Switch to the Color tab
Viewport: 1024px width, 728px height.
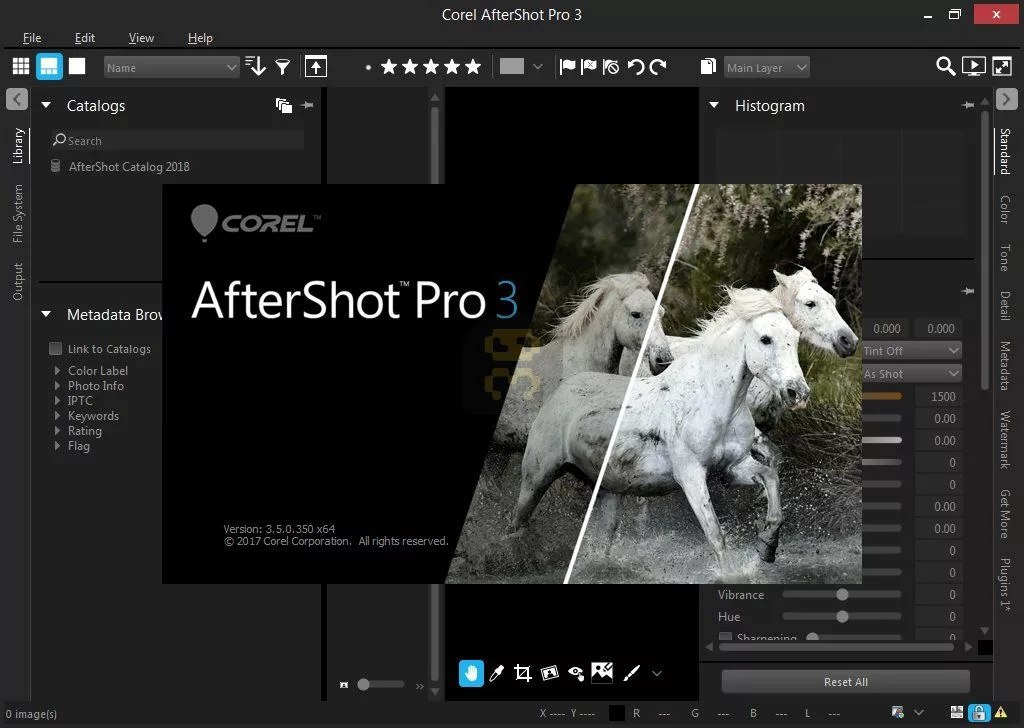1005,209
